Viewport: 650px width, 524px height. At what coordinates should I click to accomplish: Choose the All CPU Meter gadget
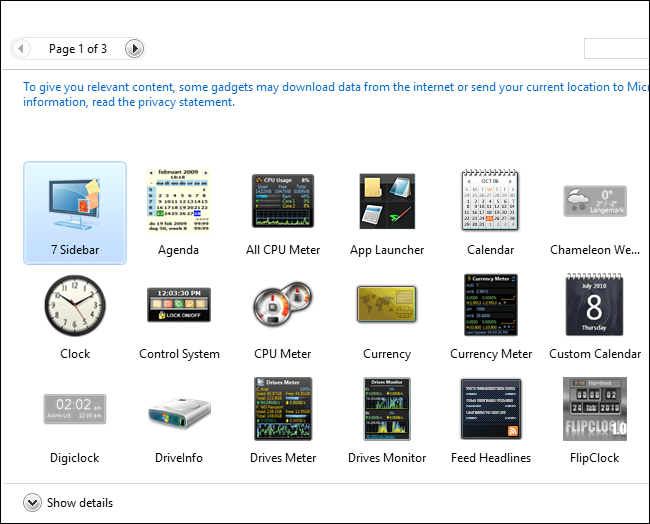283,202
